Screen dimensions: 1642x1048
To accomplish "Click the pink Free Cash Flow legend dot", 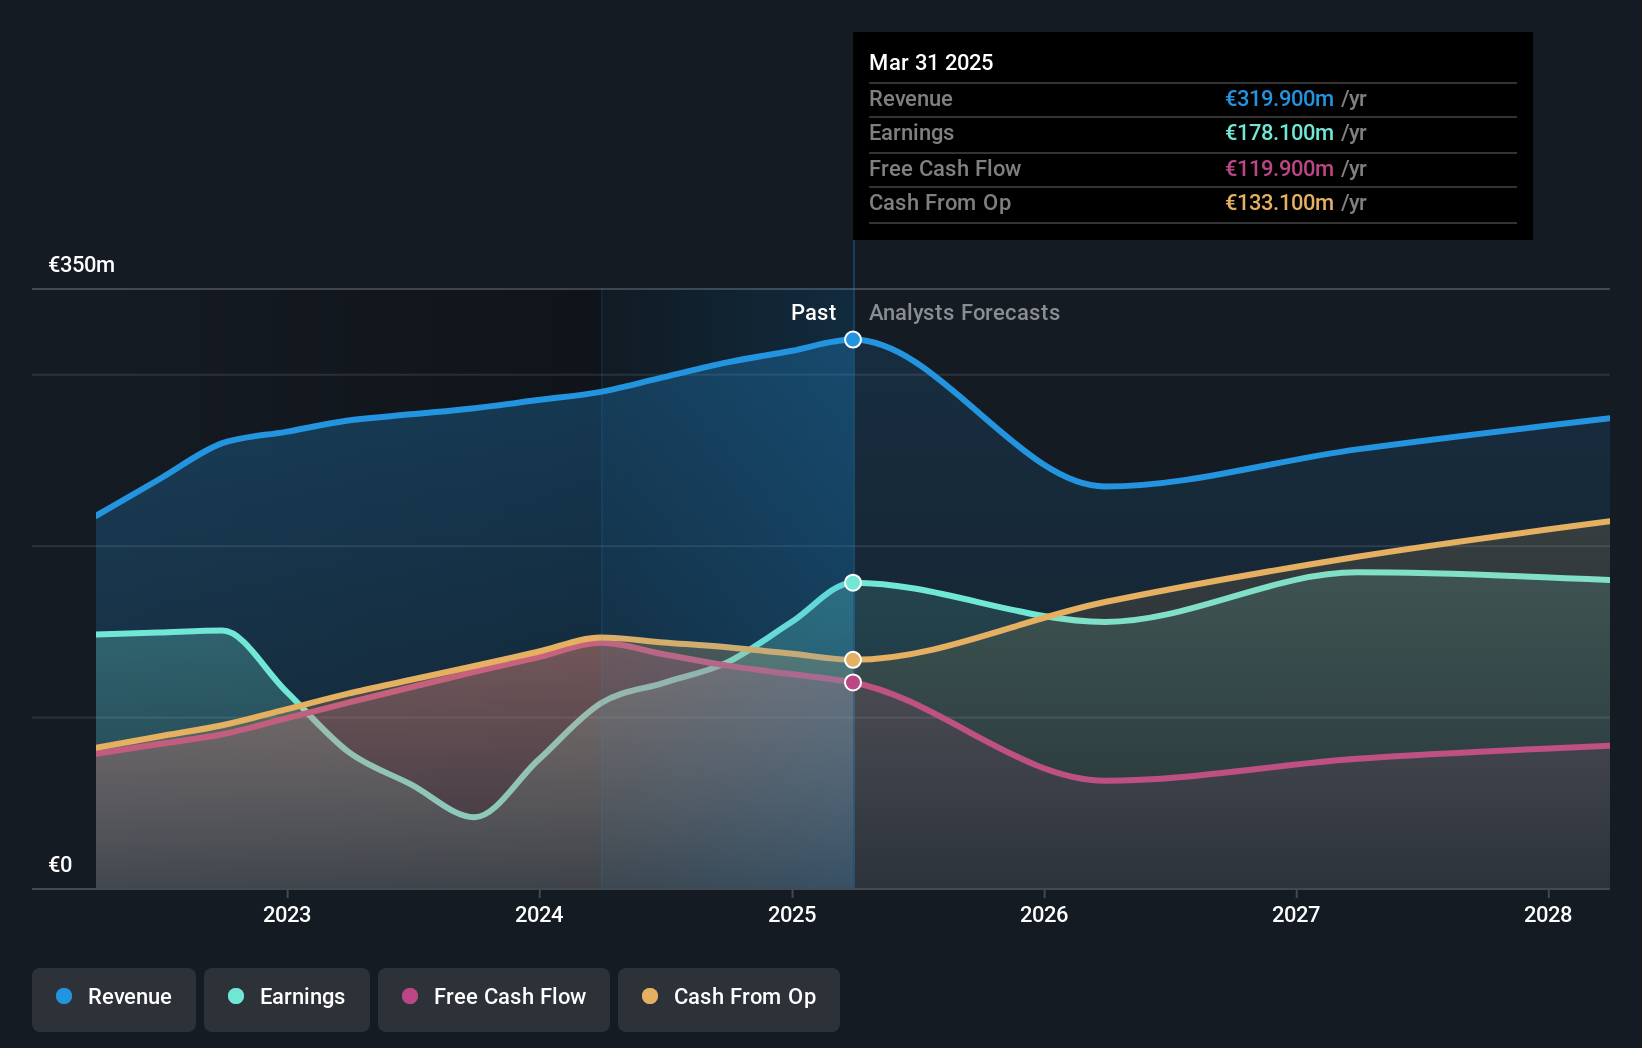I will [x=409, y=998].
